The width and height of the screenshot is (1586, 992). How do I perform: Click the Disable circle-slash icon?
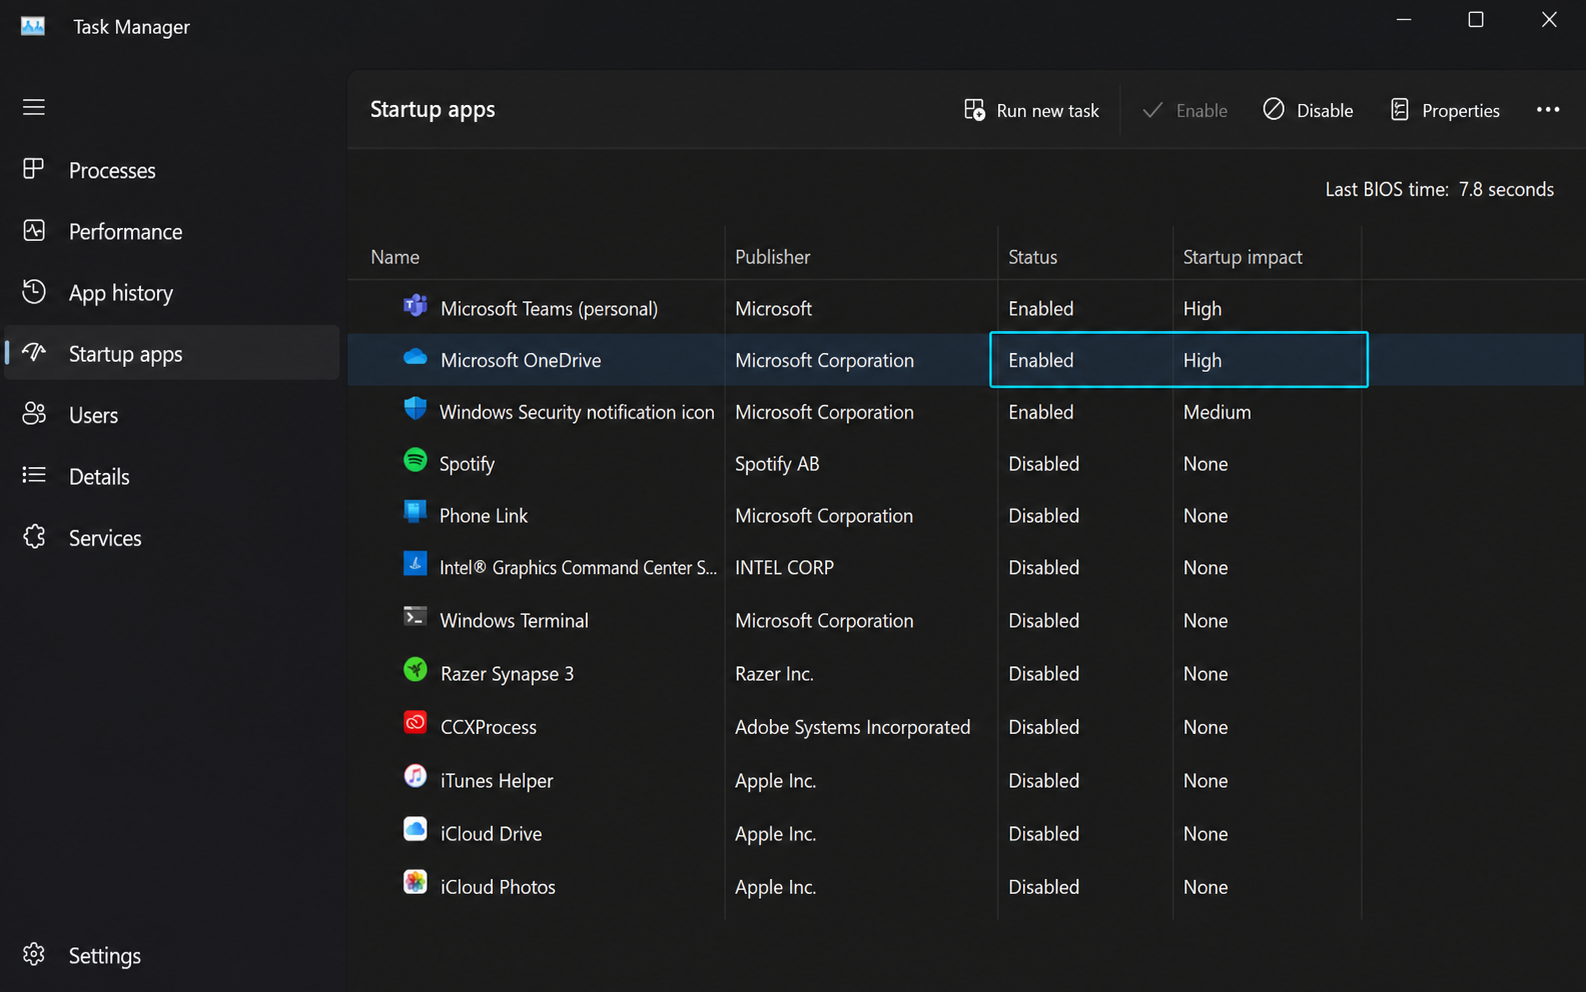(x=1273, y=109)
